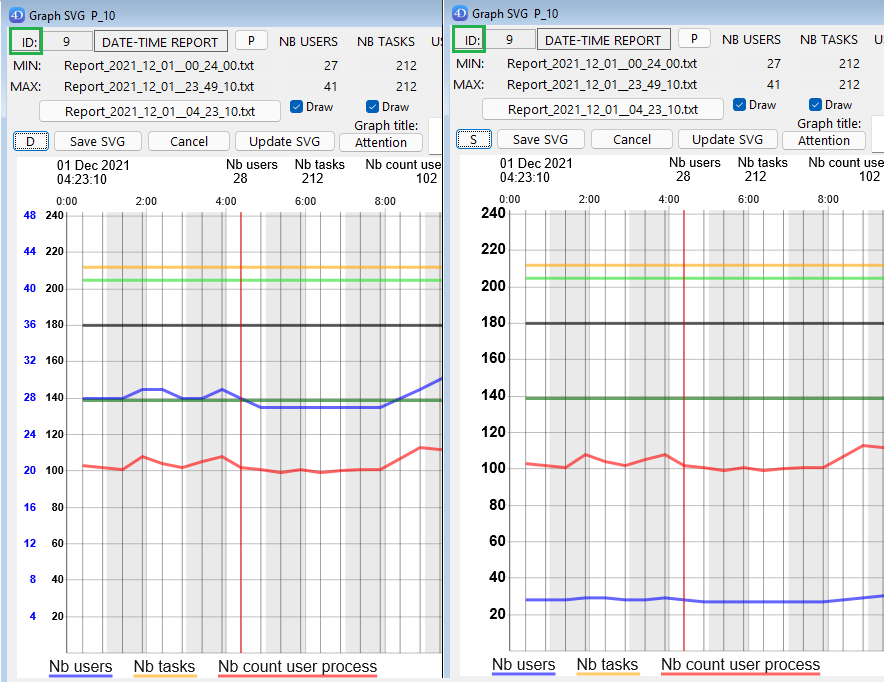Viewport: 884px width, 682px height.
Task: Open the Report_2021_12_01__04_23_10.txt selector in left window
Action: pos(160,110)
